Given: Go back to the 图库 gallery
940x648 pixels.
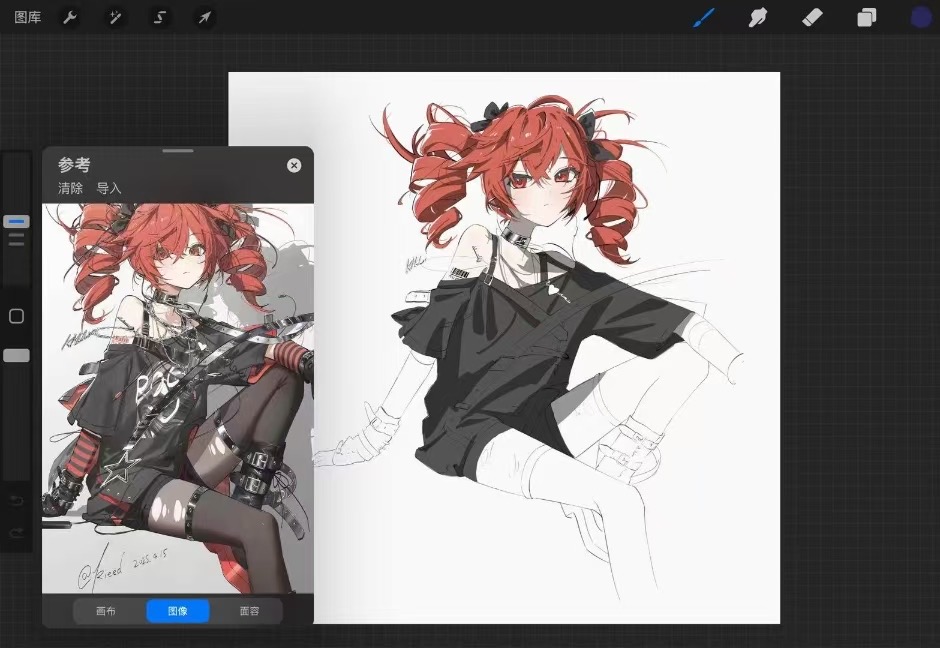Looking at the screenshot, I should tap(28, 17).
